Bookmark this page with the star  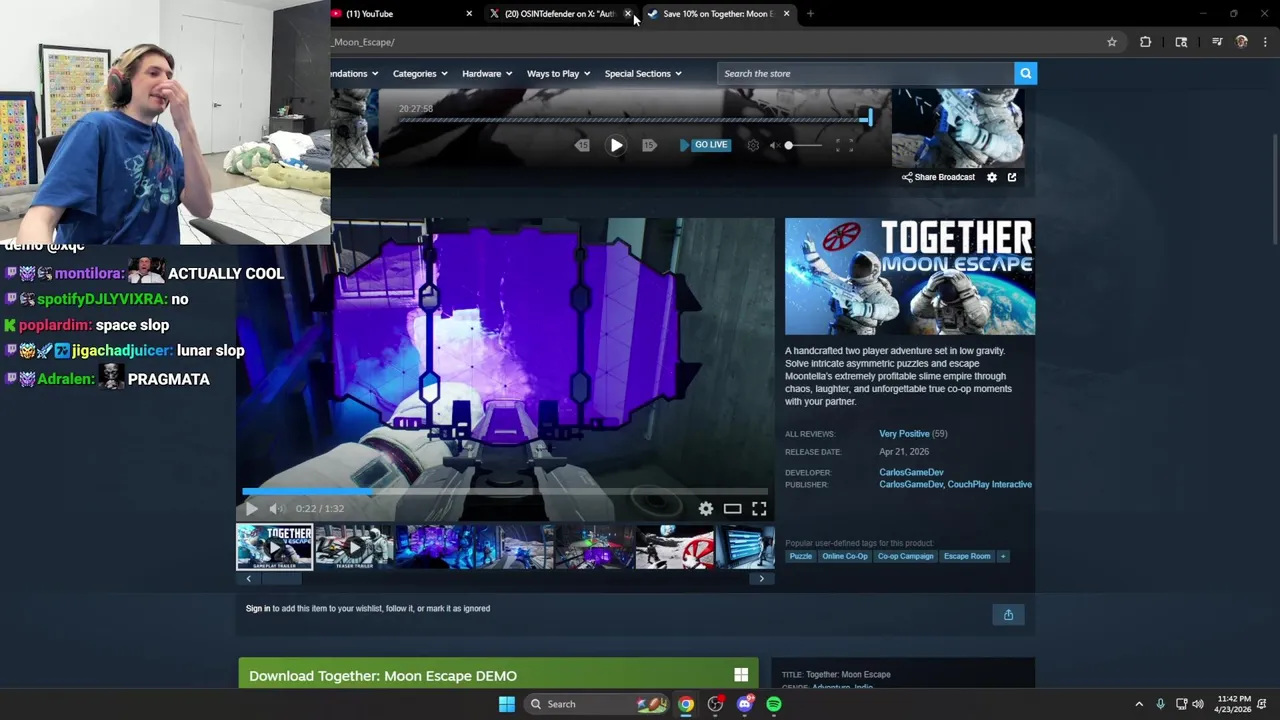(x=1112, y=42)
